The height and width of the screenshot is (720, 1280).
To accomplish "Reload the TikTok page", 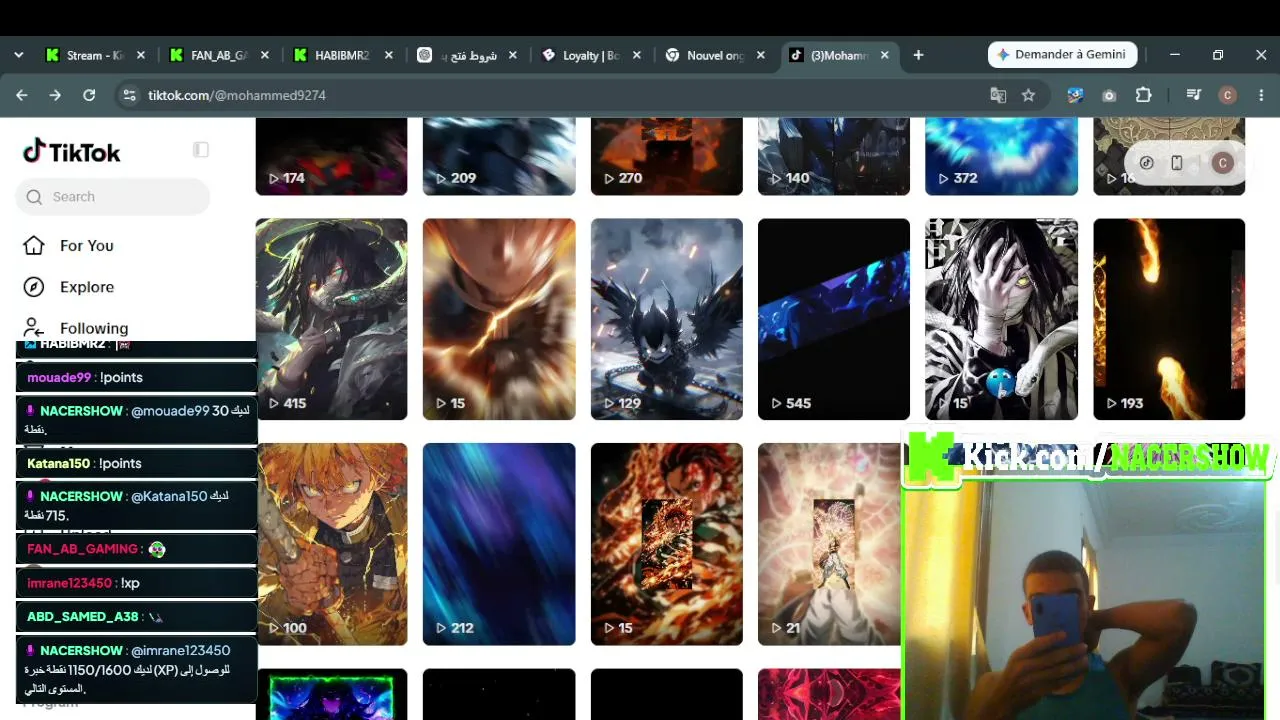I will coord(89,95).
